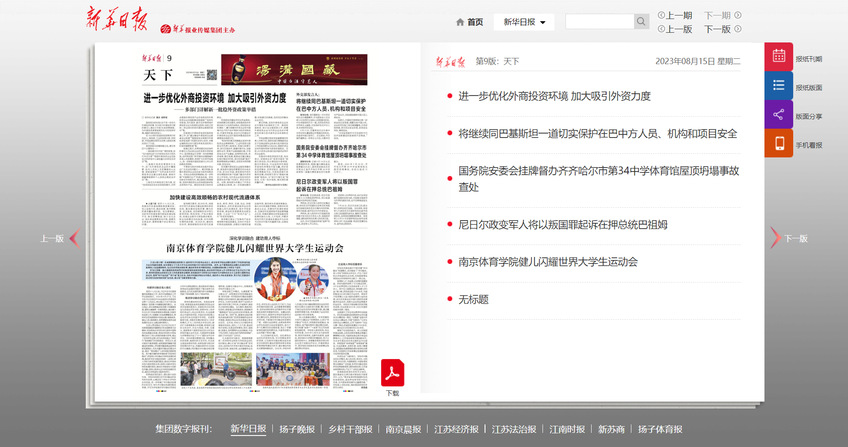The image size is (848, 447).
Task: Open 江苏经济报 from footer list
Action: coord(457,429)
